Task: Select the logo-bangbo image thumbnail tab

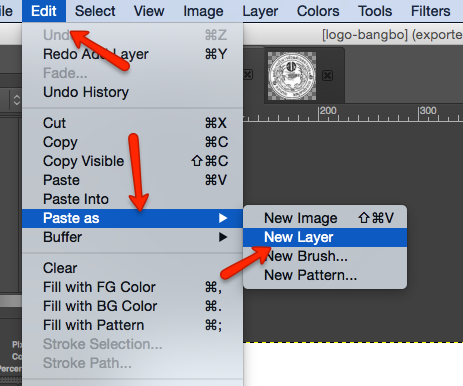Action: point(292,76)
